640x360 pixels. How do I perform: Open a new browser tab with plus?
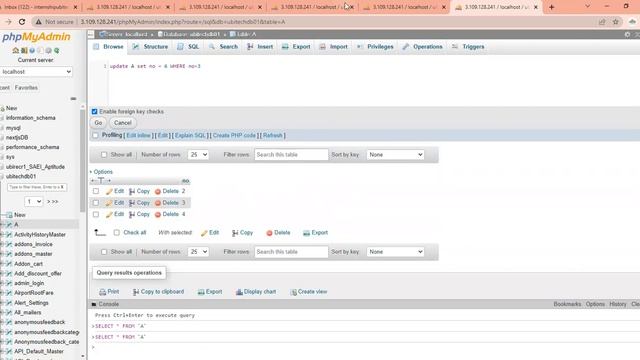click(551, 7)
